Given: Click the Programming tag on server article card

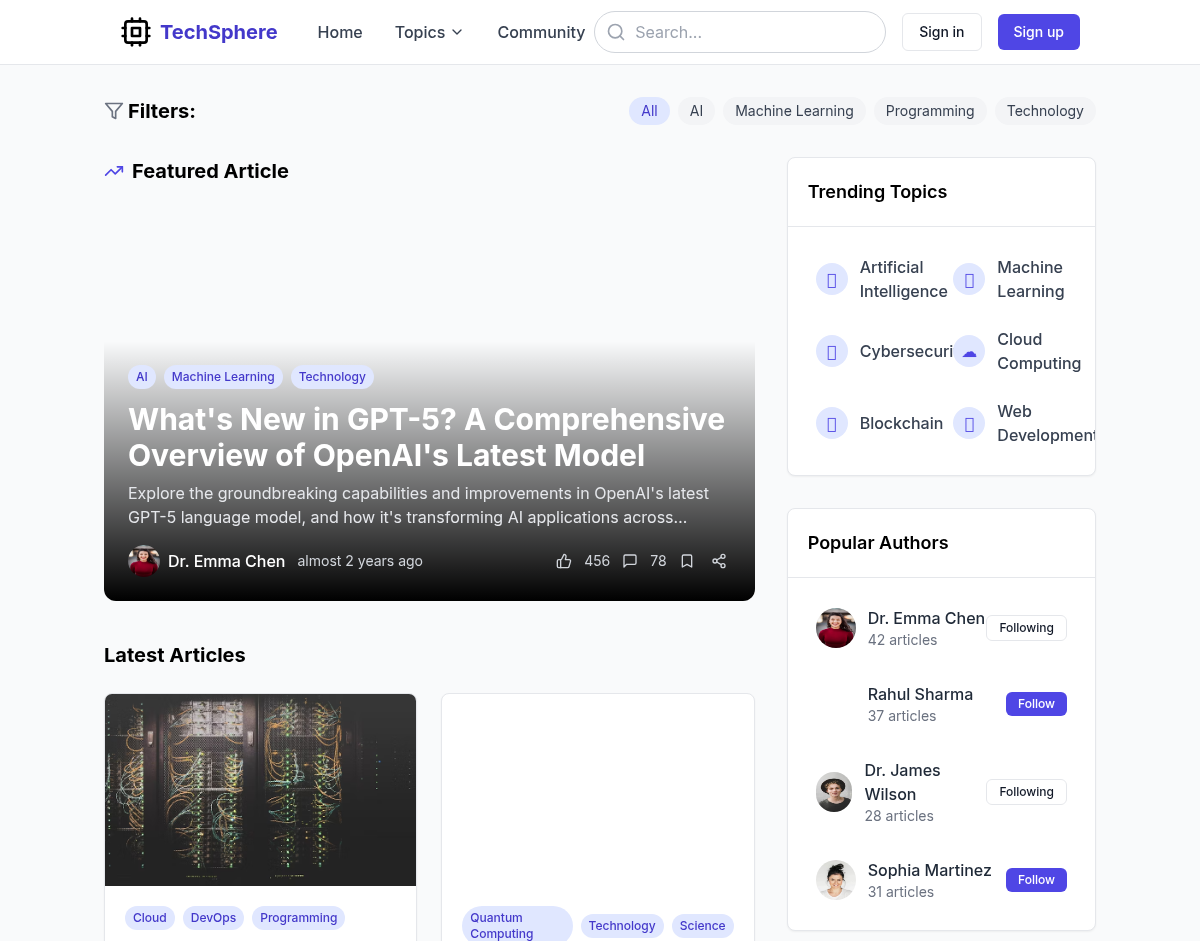Looking at the screenshot, I should [299, 918].
